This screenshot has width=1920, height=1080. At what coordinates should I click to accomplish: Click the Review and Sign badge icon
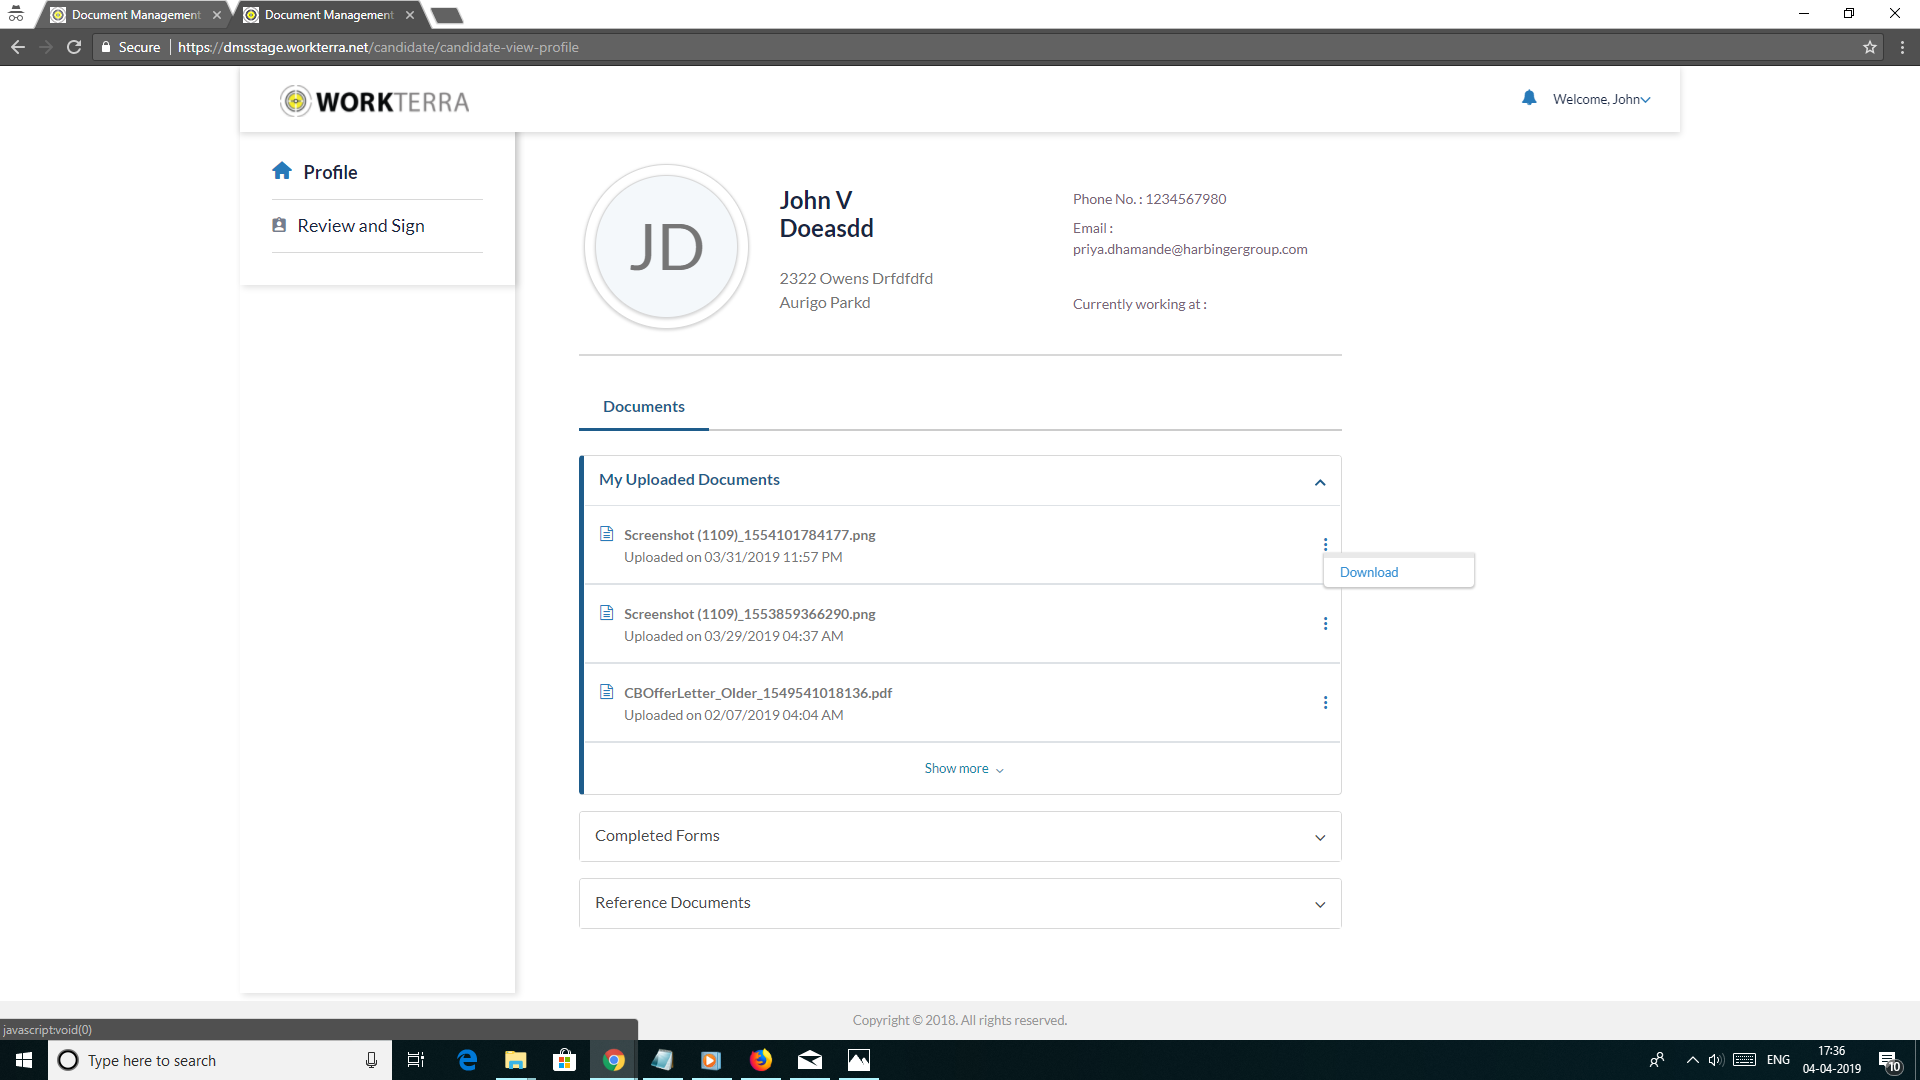[279, 225]
